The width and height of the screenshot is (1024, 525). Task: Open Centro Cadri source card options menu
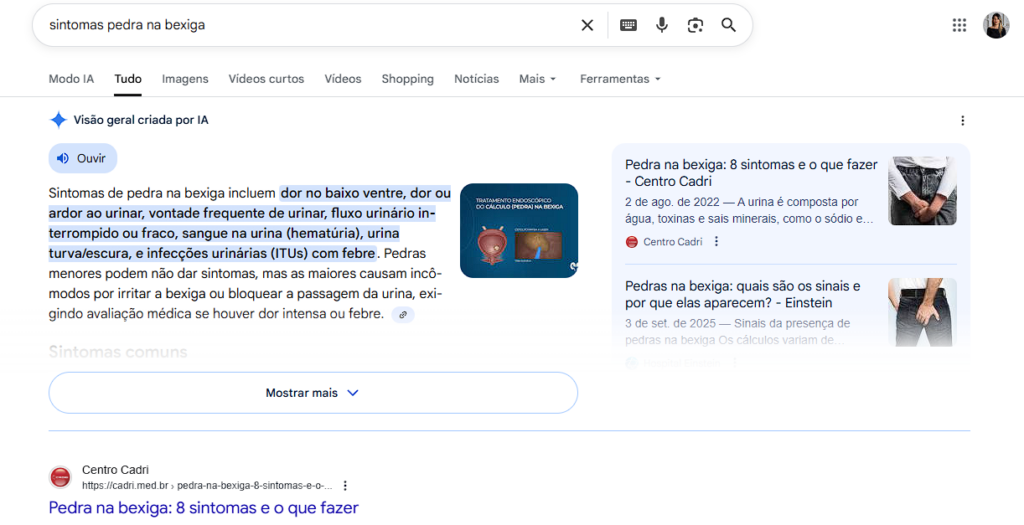tap(716, 242)
